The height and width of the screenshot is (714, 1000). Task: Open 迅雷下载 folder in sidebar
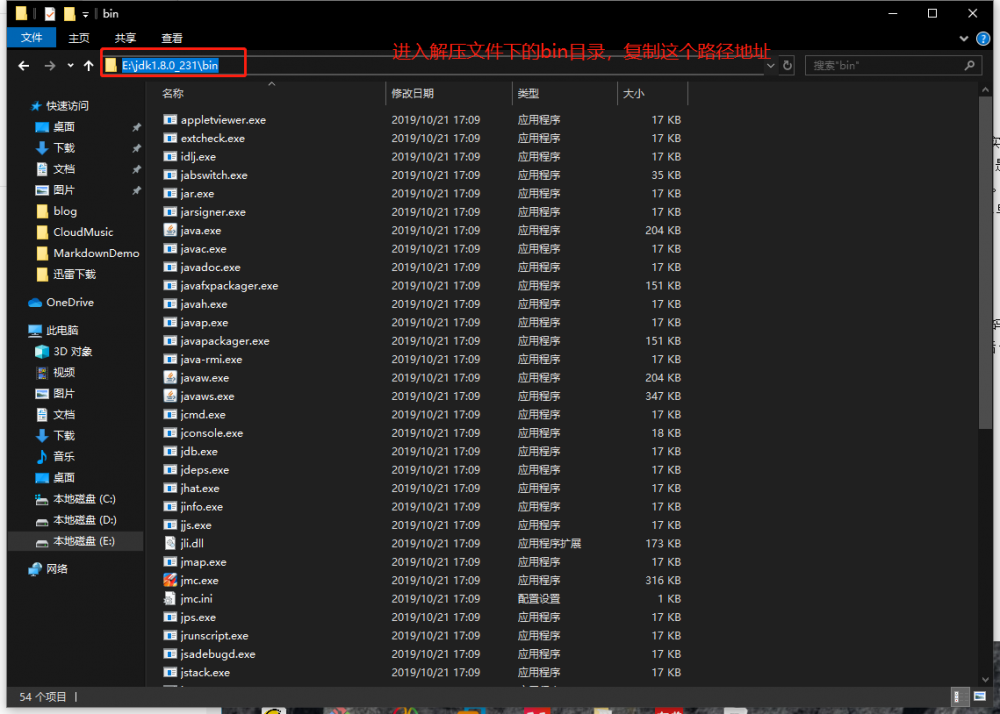pyautogui.click(x=74, y=274)
